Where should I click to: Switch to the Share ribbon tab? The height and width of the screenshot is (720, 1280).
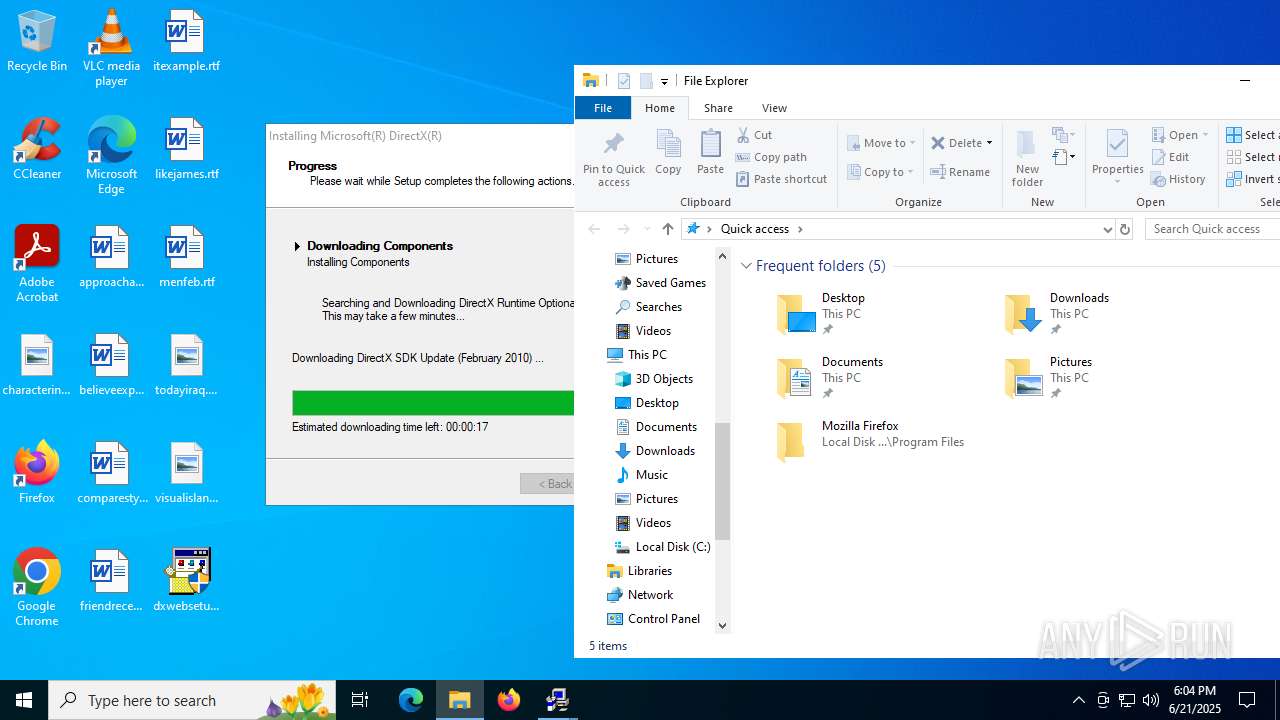coord(718,108)
